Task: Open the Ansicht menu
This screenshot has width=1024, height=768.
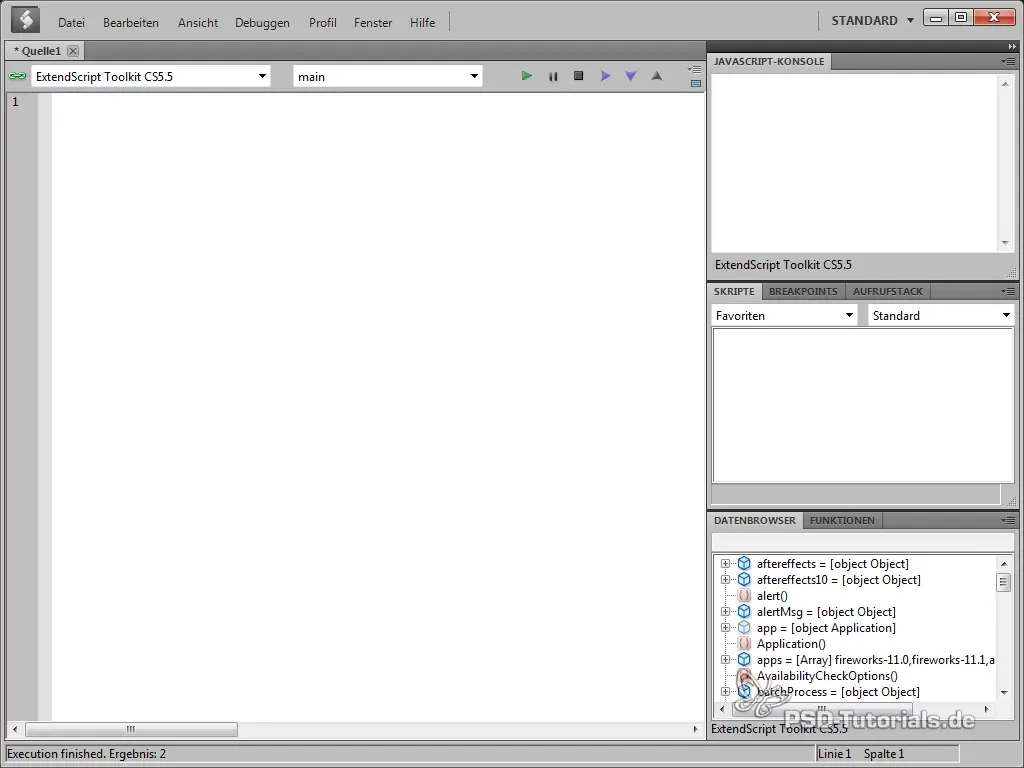Action: [x=198, y=23]
